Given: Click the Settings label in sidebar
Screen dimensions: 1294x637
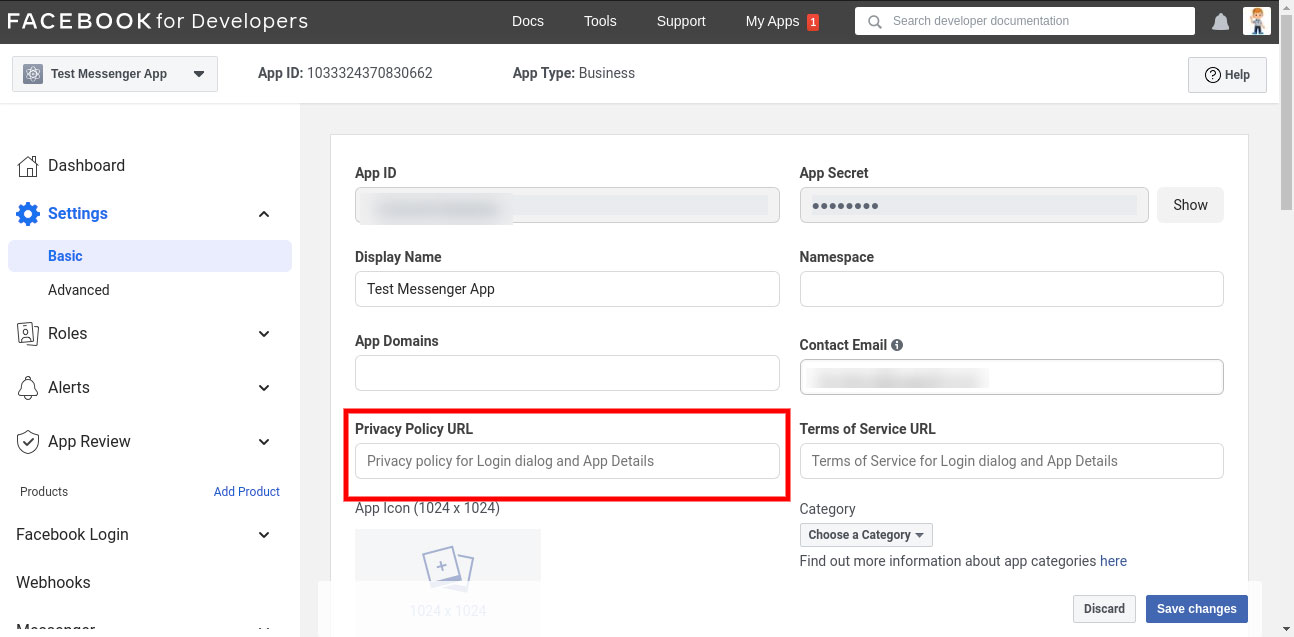Looking at the screenshot, I should (78, 214).
